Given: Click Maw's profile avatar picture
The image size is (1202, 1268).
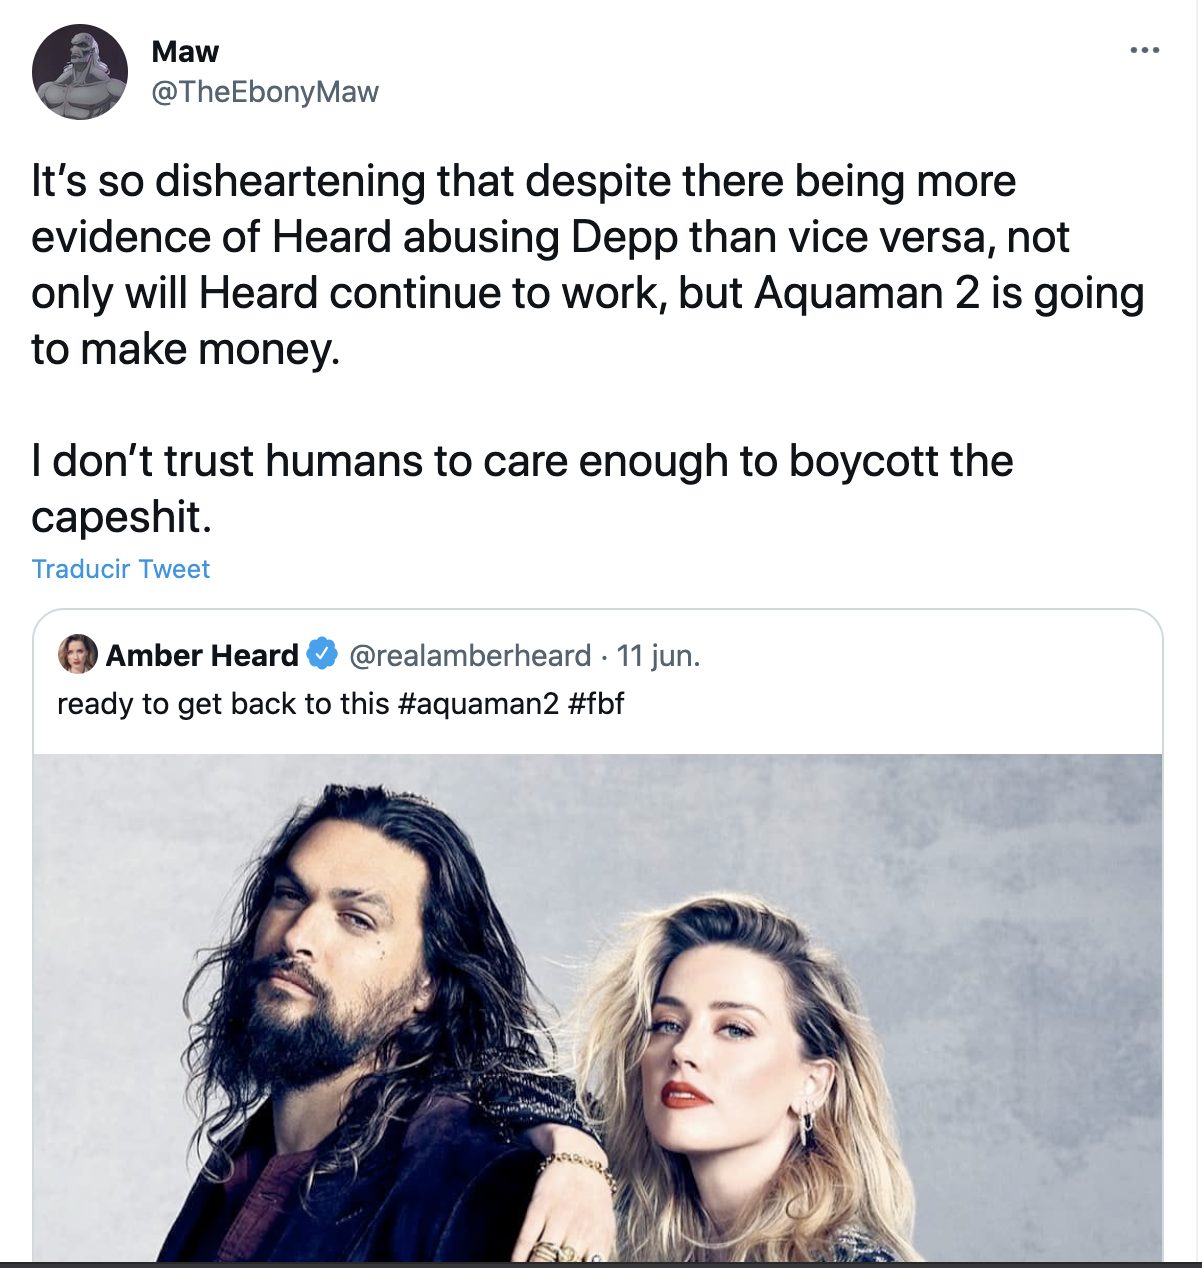Looking at the screenshot, I should coord(80,72).
